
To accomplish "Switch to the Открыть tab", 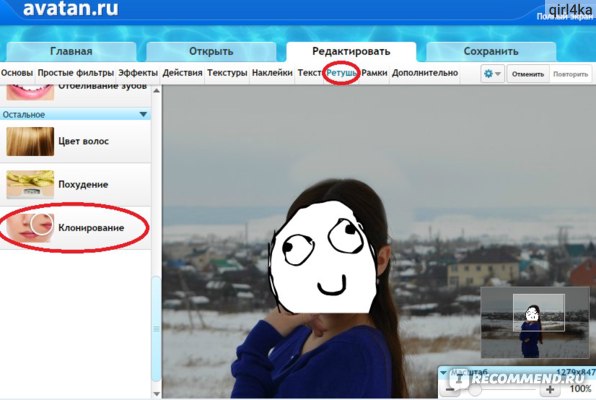I will pyautogui.click(x=211, y=51).
